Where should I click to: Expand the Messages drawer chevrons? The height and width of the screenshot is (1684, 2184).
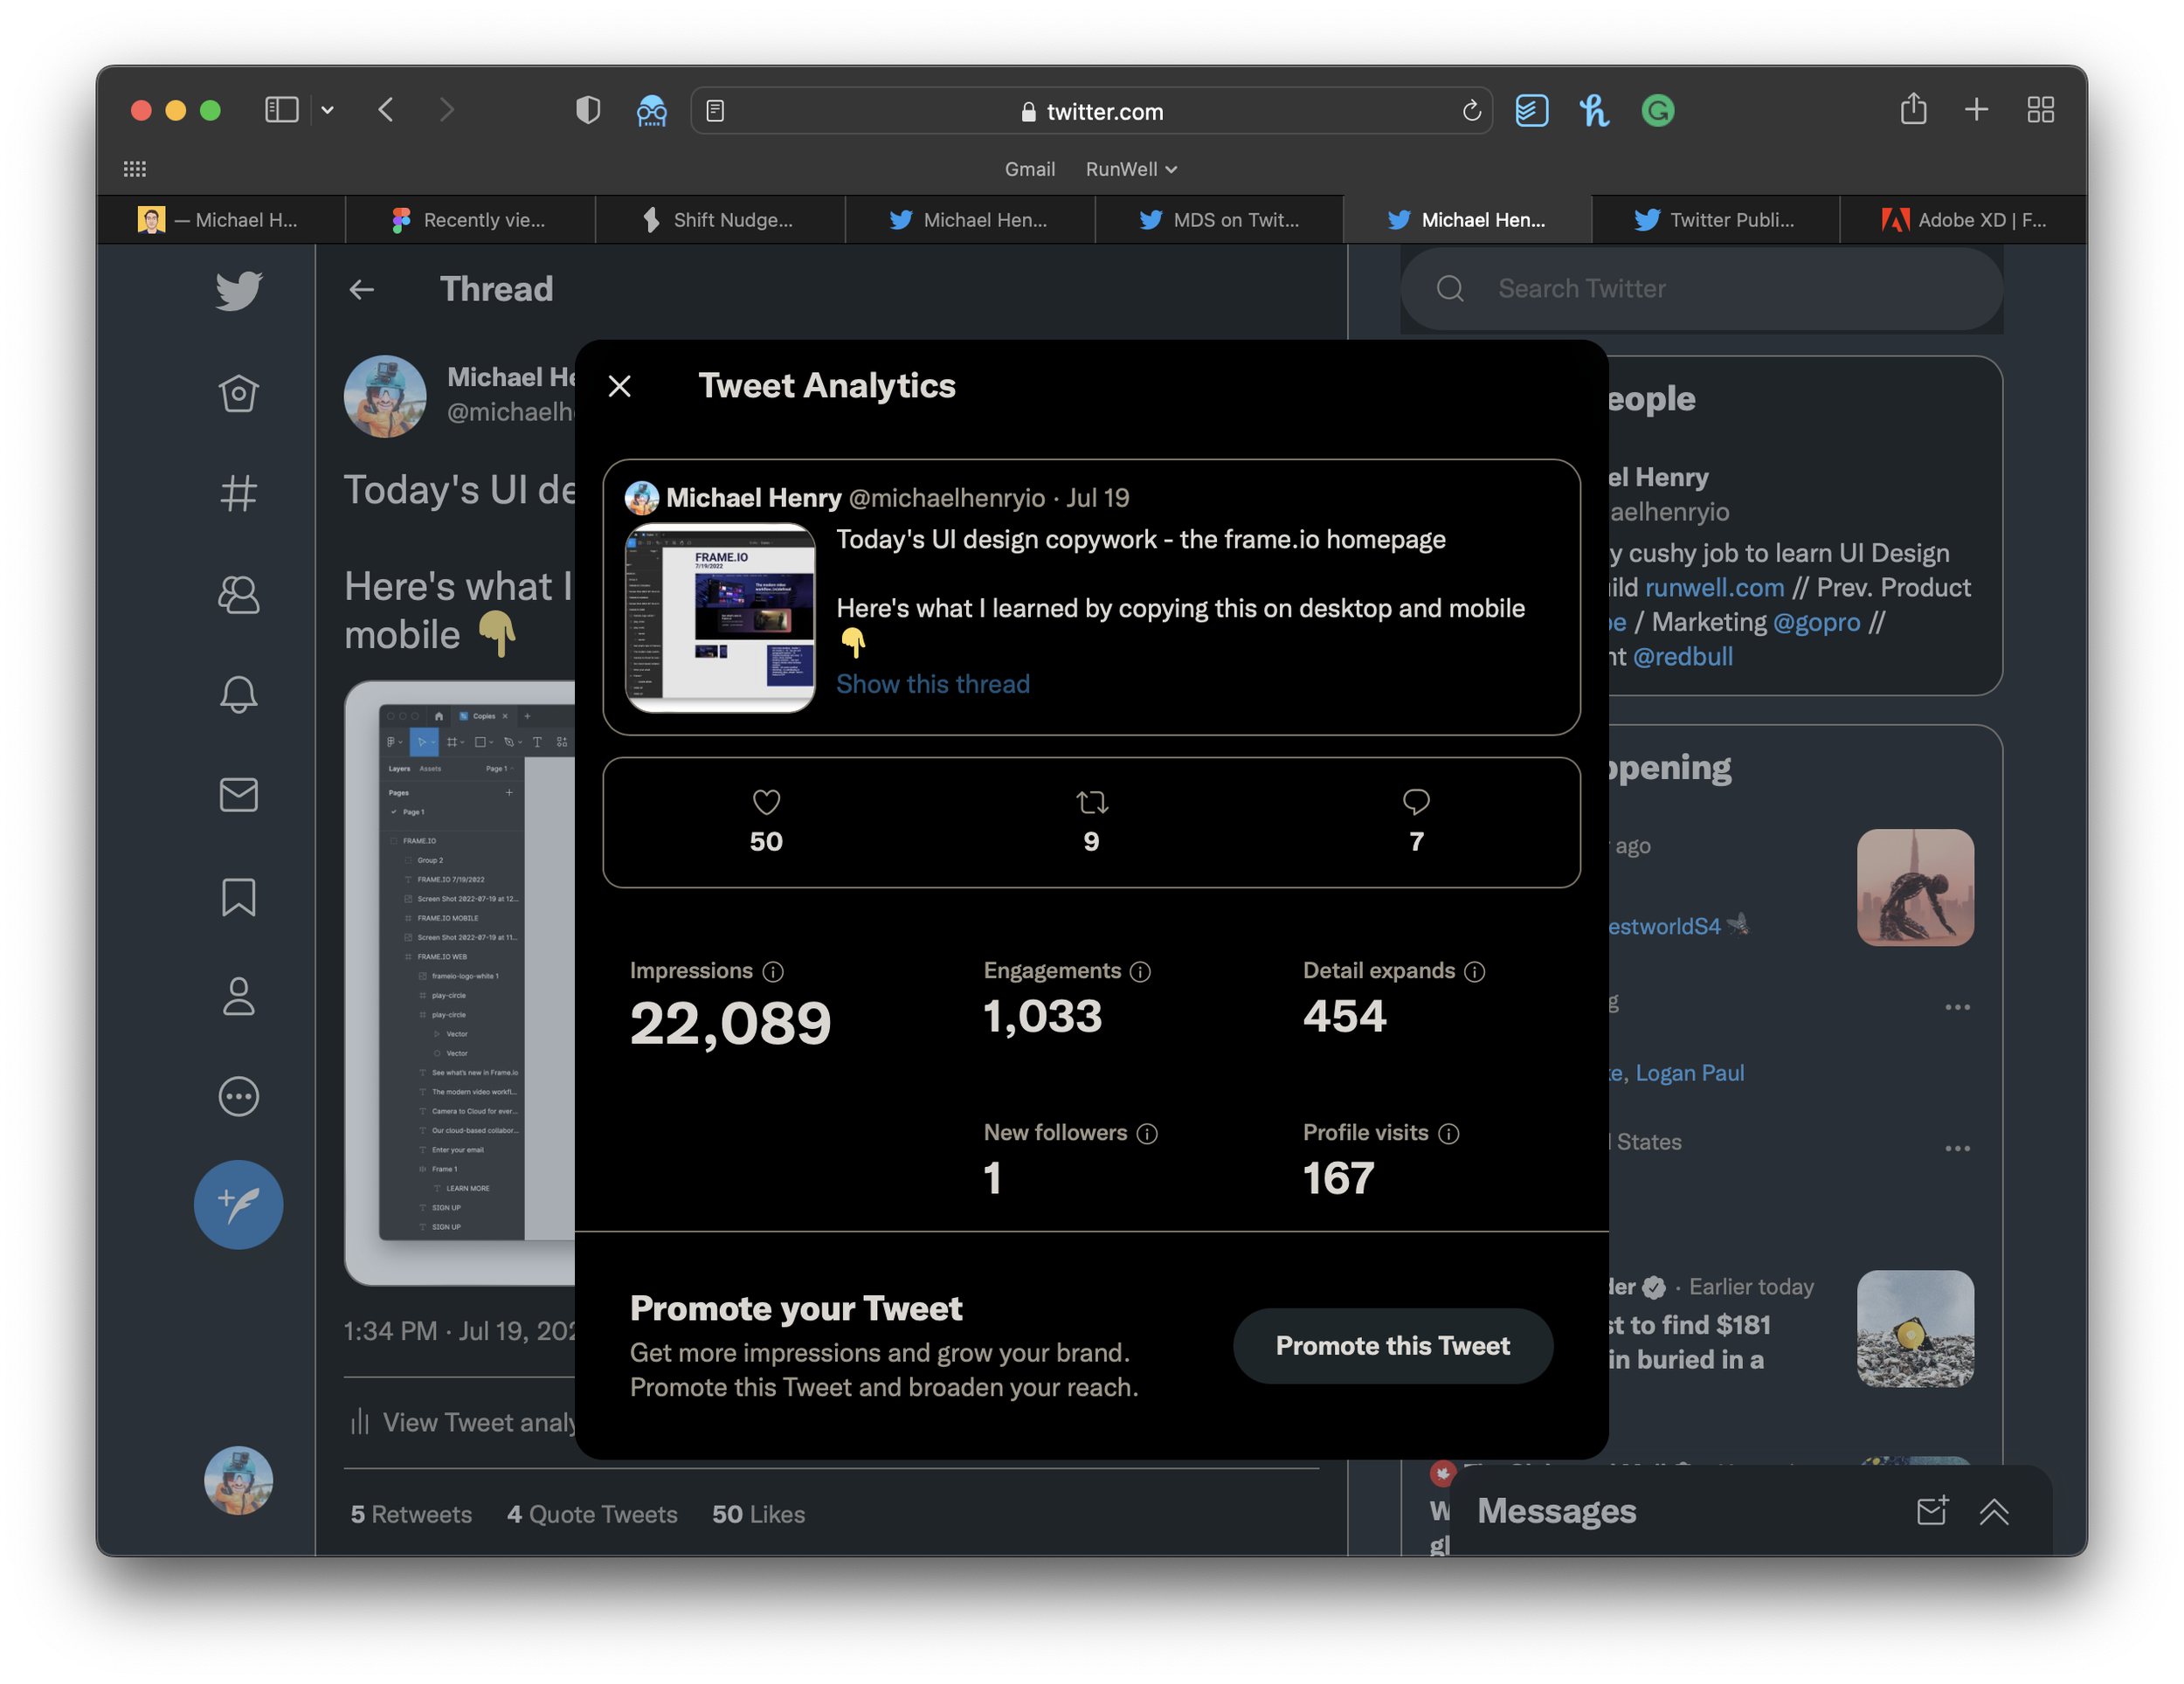click(x=1993, y=1511)
